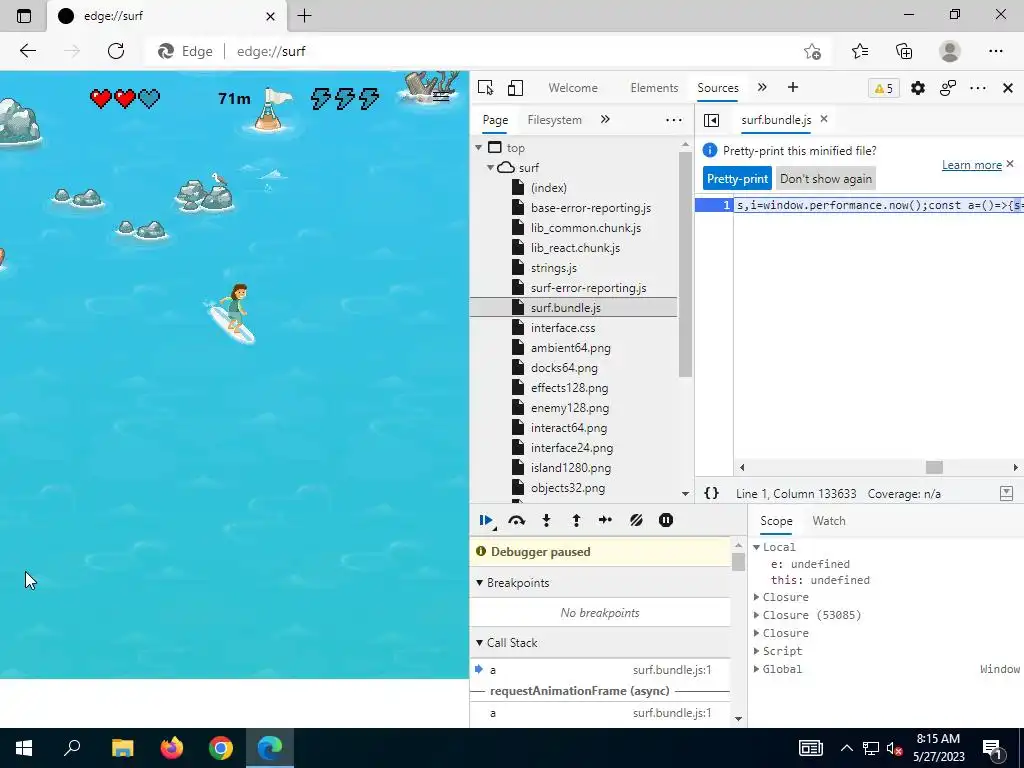Open Firefox from the taskbar
The width and height of the screenshot is (1024, 768).
tap(172, 748)
